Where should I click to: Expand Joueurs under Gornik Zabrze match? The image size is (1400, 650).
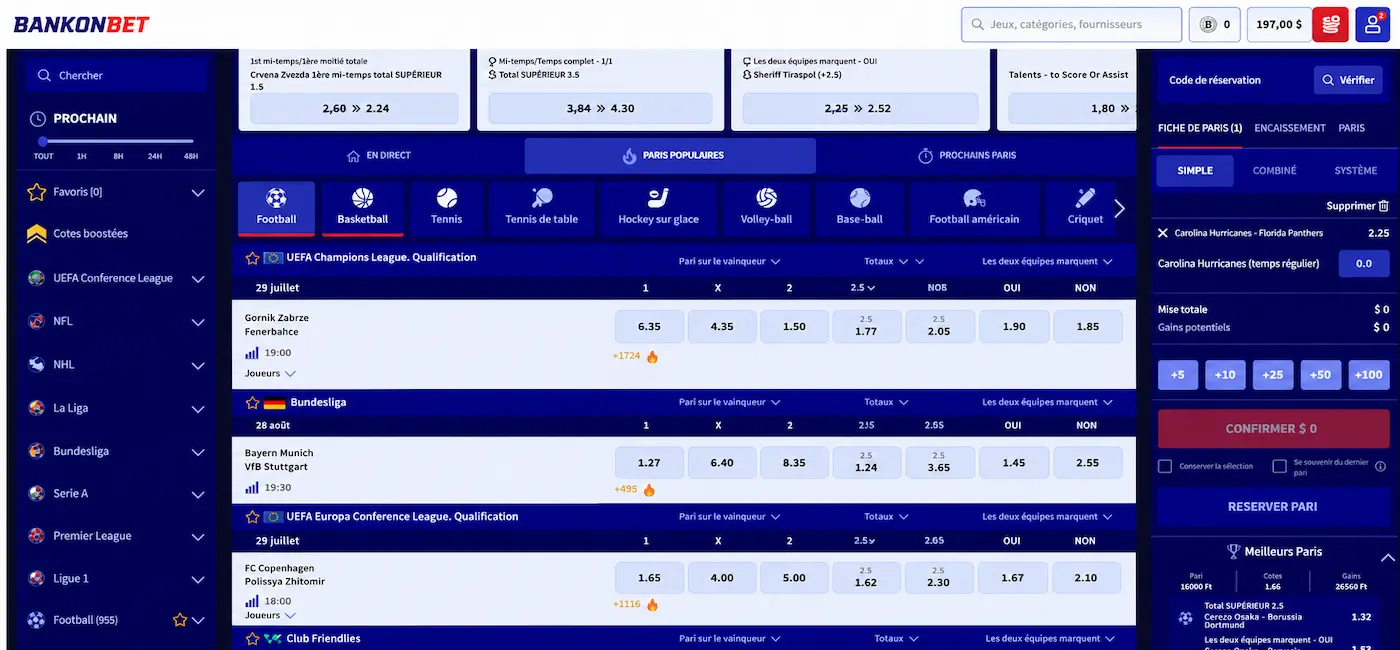coord(270,374)
